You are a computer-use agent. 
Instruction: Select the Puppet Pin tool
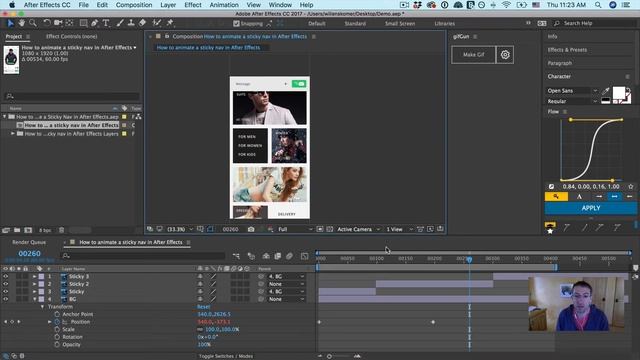pyautogui.click(x=170, y=23)
